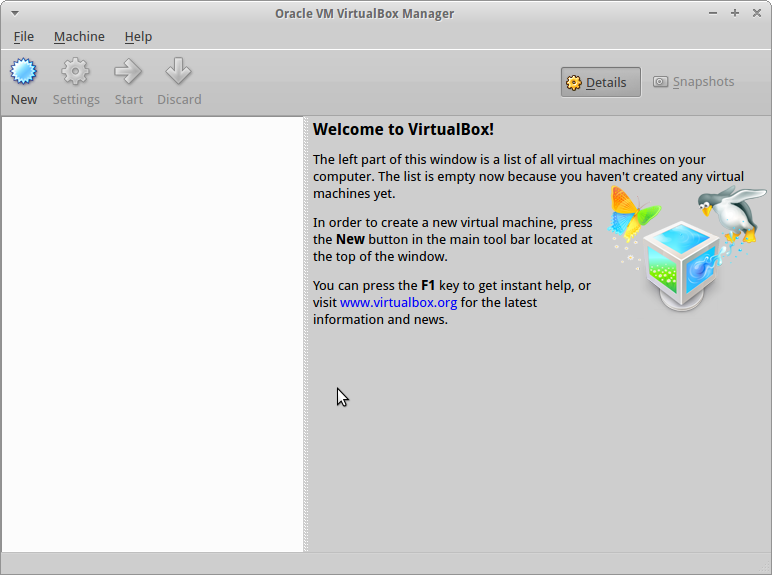Click the empty virtual machine list pane
Image resolution: width=772 pixels, height=575 pixels.
point(153,334)
